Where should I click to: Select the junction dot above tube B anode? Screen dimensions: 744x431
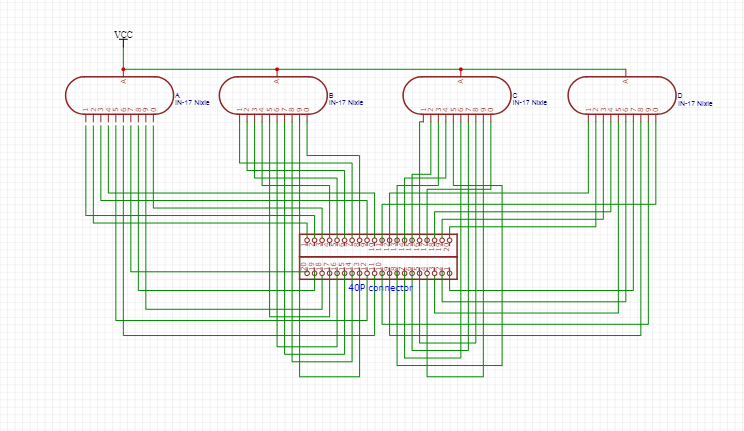point(277,69)
